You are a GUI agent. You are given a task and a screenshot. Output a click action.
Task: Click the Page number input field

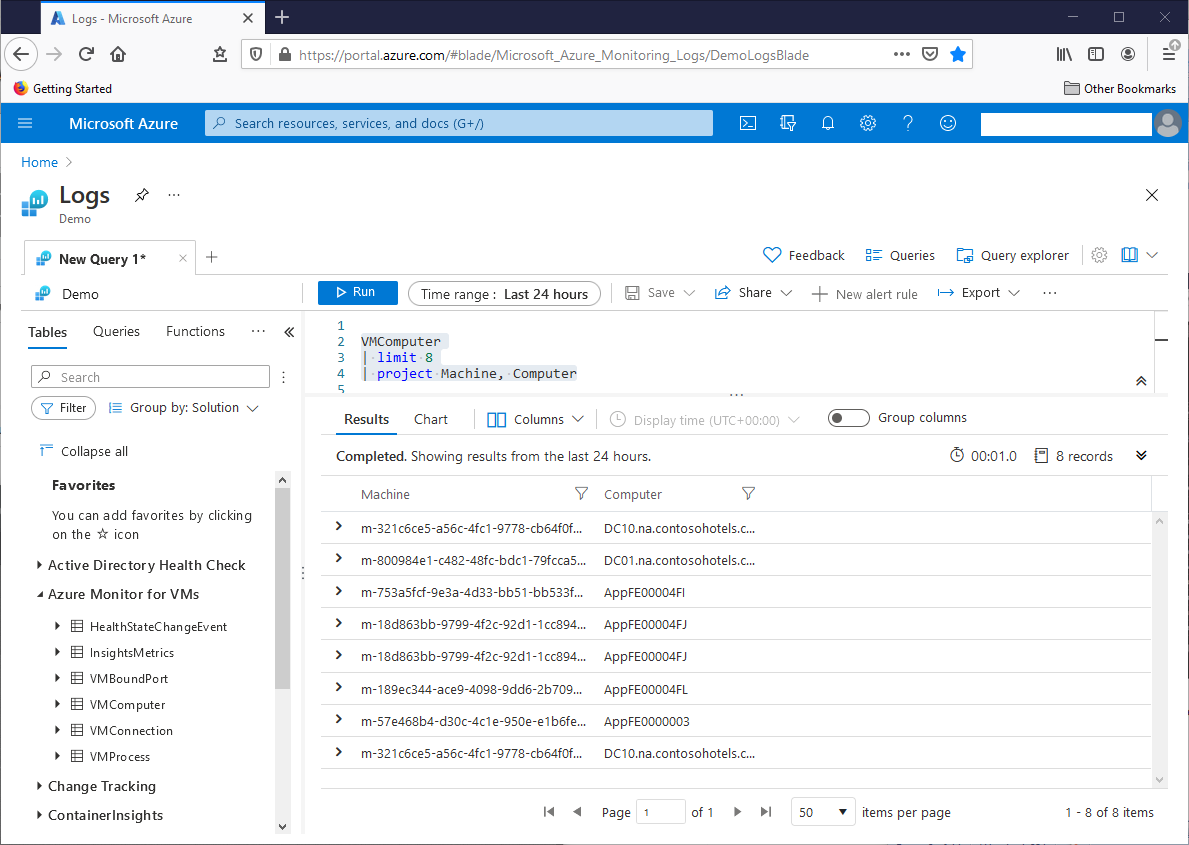click(660, 812)
